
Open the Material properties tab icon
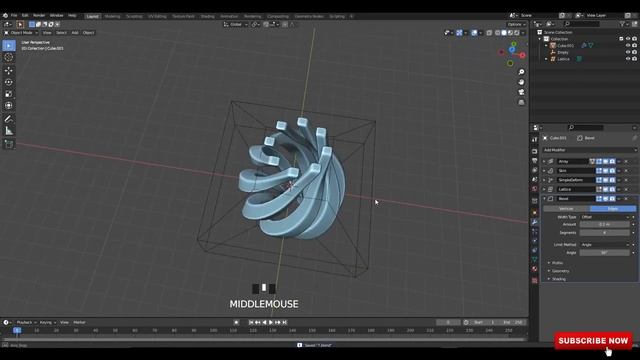[x=535, y=269]
